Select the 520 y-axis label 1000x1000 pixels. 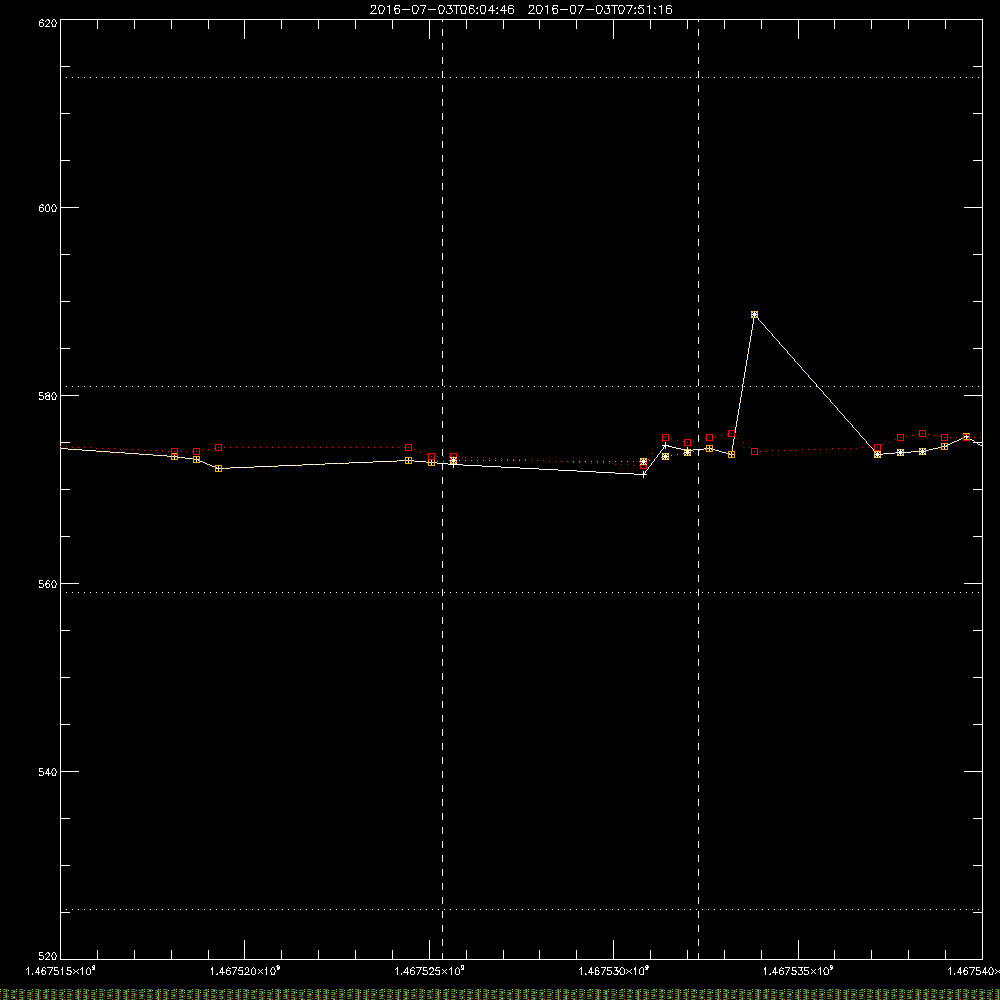click(x=48, y=957)
